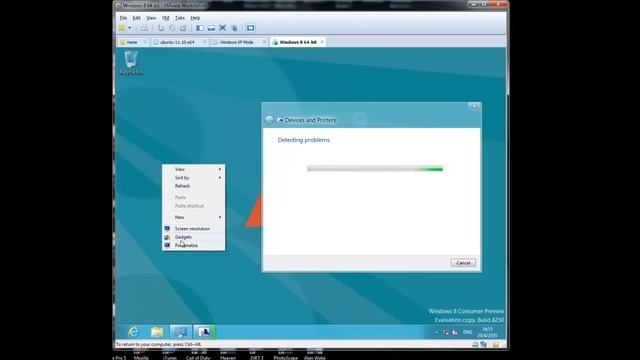Open the VMware File menu
640x360 pixels.
click(x=123, y=18)
